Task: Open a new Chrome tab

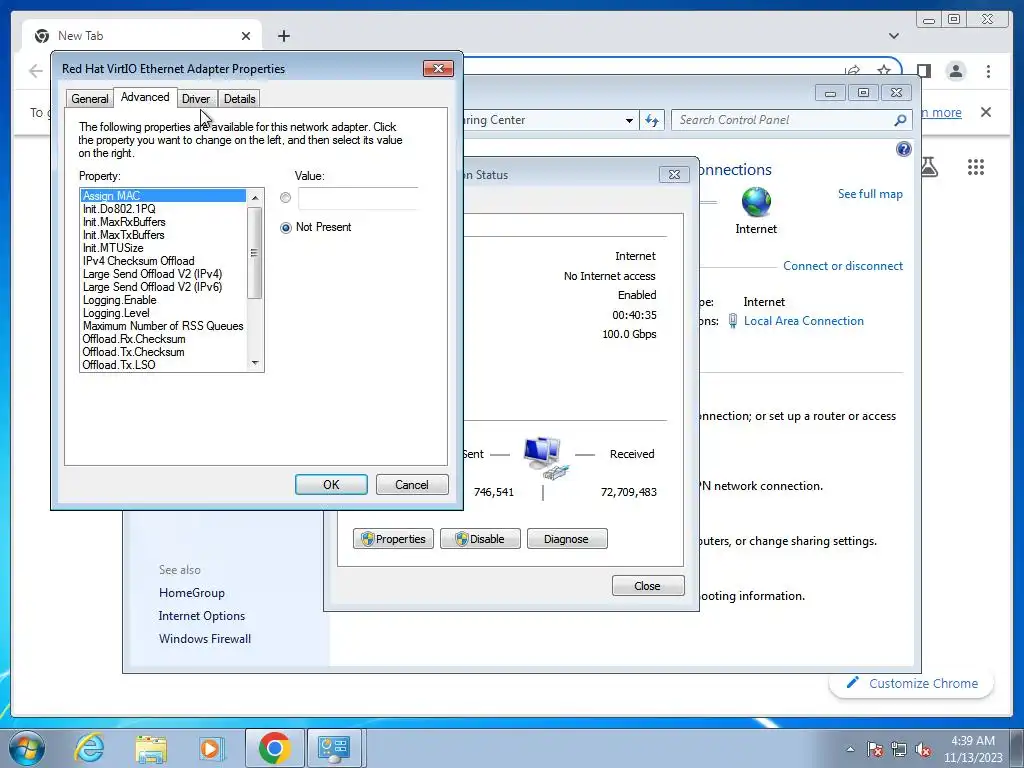Action: [x=283, y=36]
